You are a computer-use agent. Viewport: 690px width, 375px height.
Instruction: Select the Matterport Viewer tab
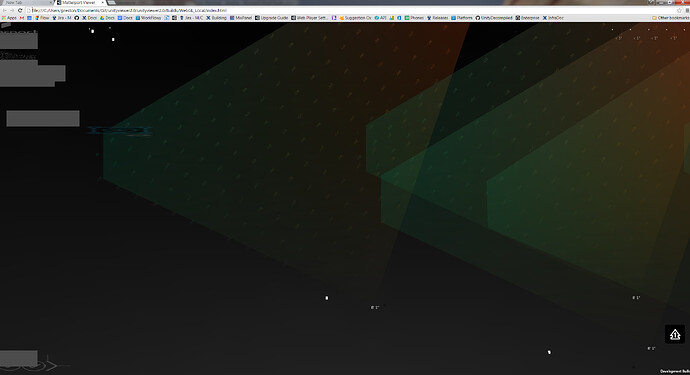pyautogui.click(x=81, y=3)
